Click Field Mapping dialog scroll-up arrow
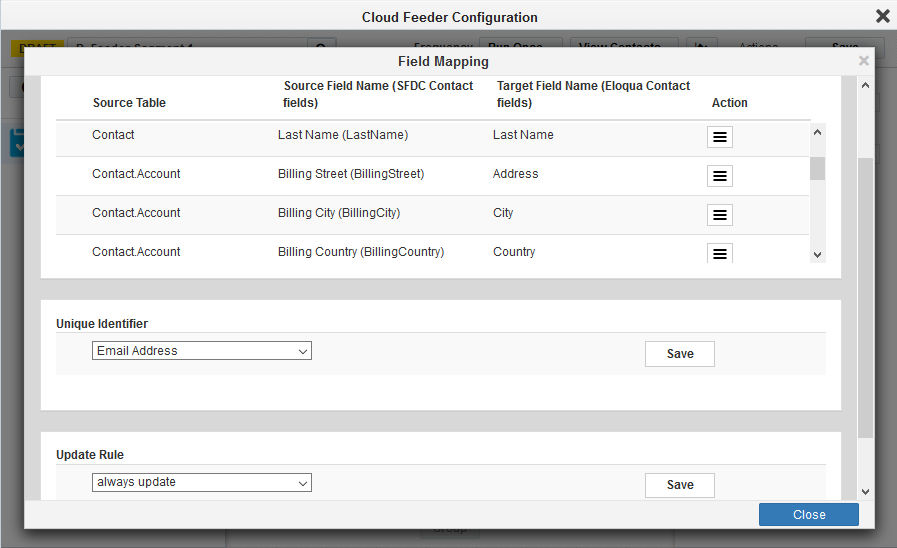 (x=865, y=86)
